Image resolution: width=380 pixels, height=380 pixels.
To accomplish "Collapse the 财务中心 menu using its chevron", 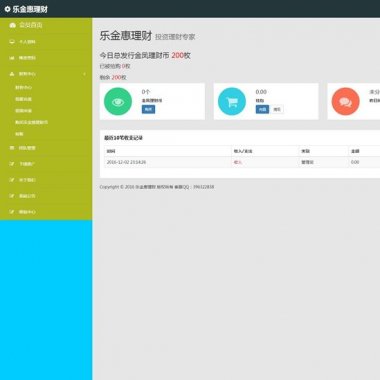I will tap(84, 74).
